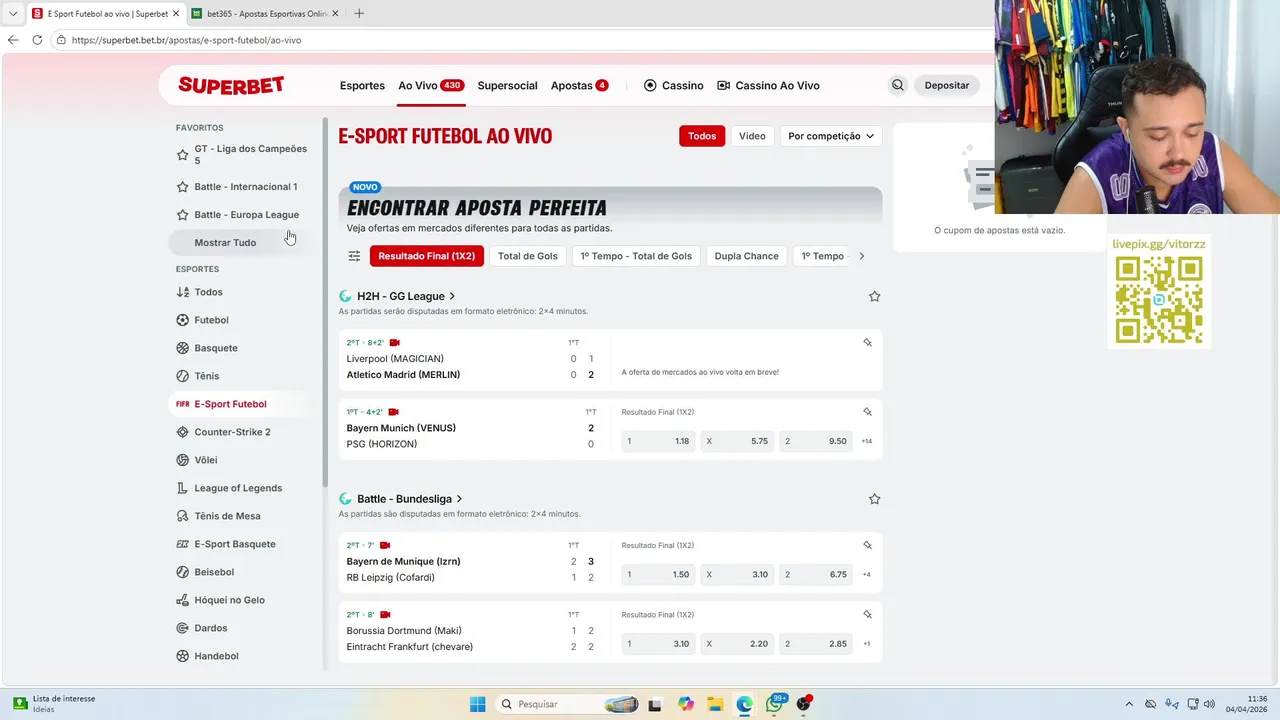Bet on Eintracht Frankfurt win at 2.85
Image resolution: width=1280 pixels, height=720 pixels.
point(816,644)
